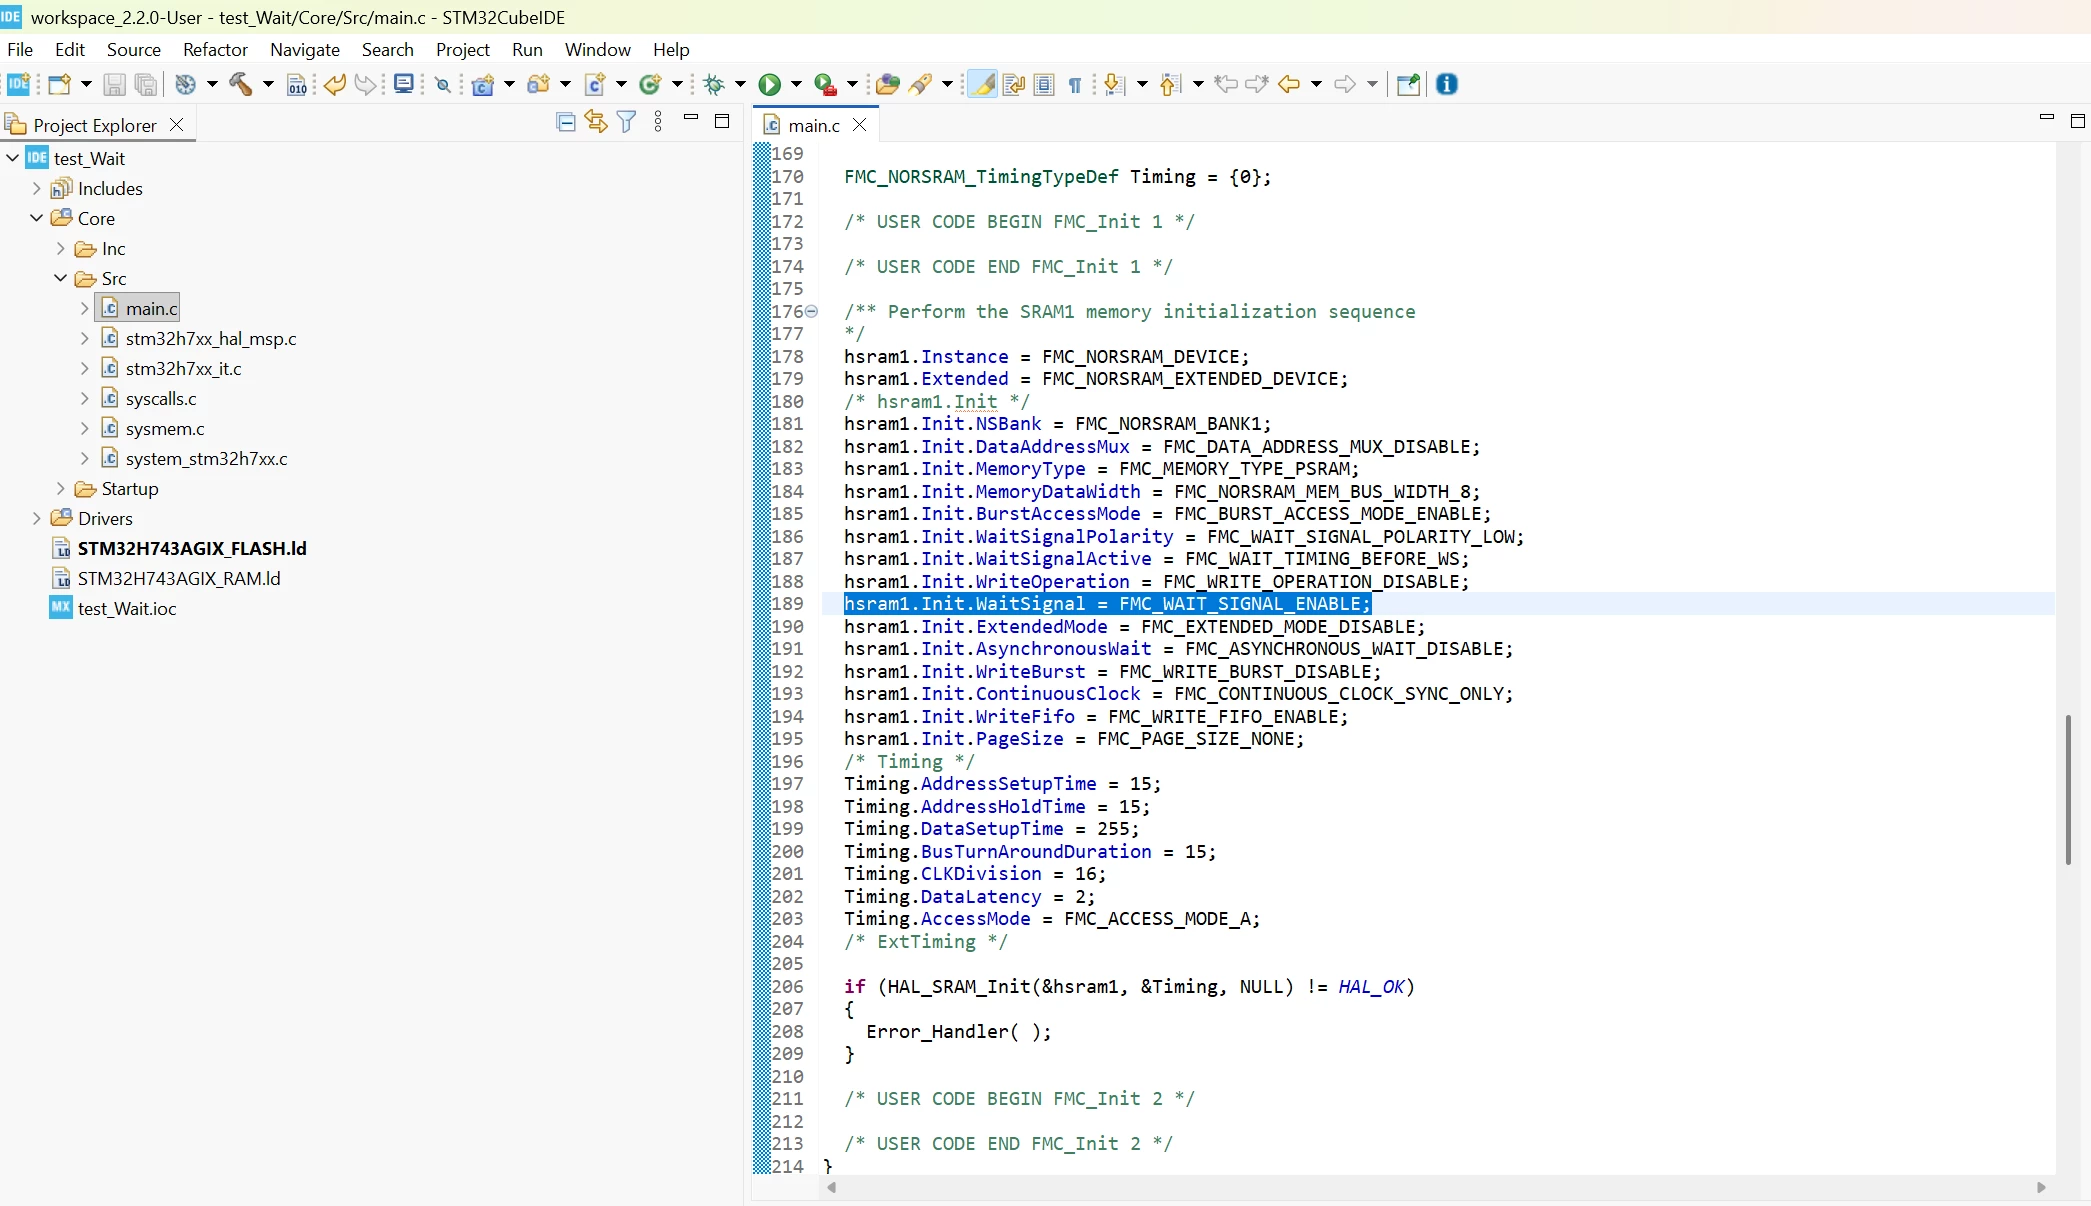Click the Open Element folder icon
Image resolution: width=2091 pixels, height=1206 pixels.
click(x=887, y=85)
